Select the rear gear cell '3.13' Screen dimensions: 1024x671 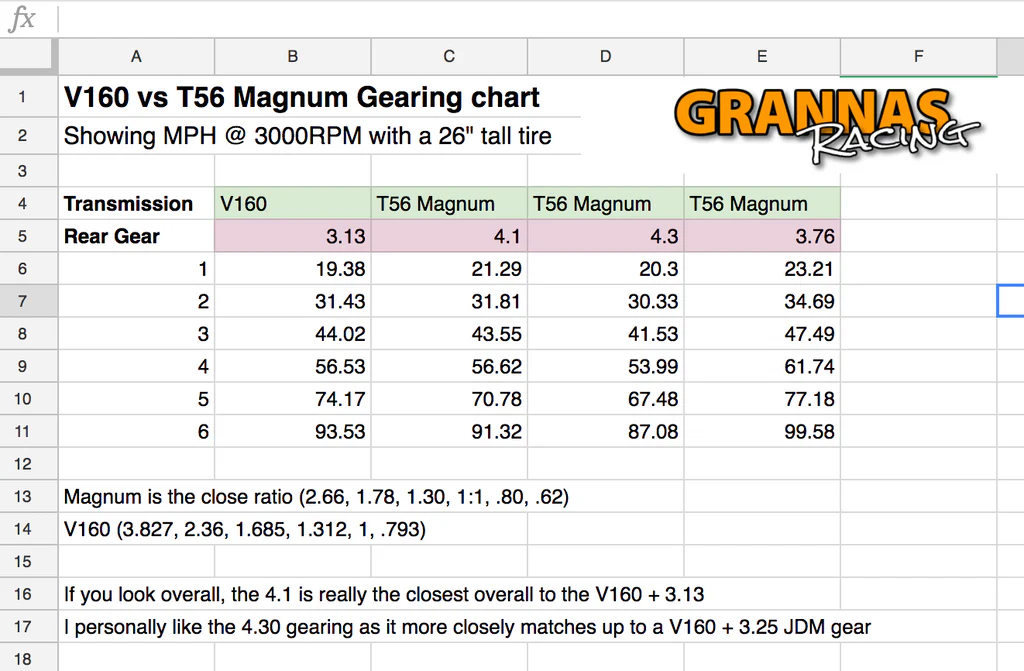pyautogui.click(x=293, y=236)
